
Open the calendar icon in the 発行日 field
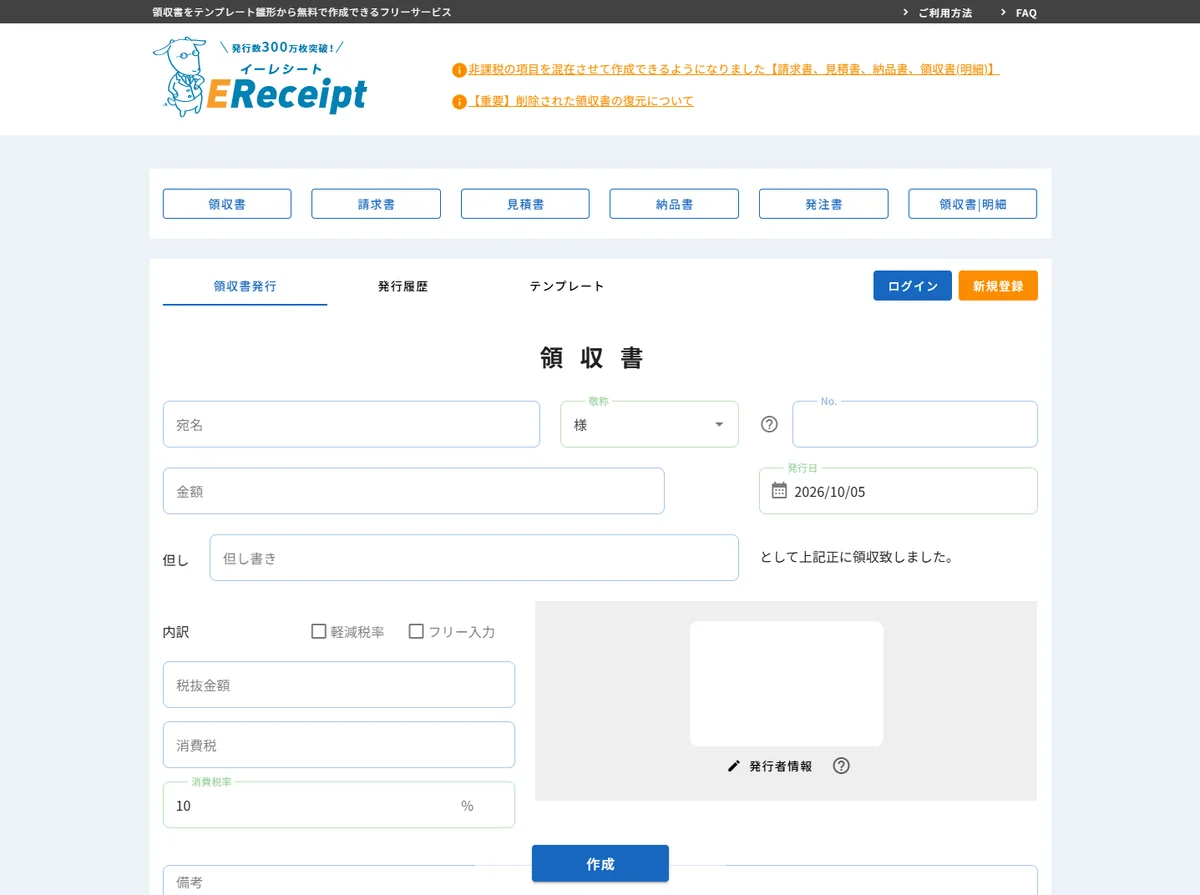(x=779, y=491)
